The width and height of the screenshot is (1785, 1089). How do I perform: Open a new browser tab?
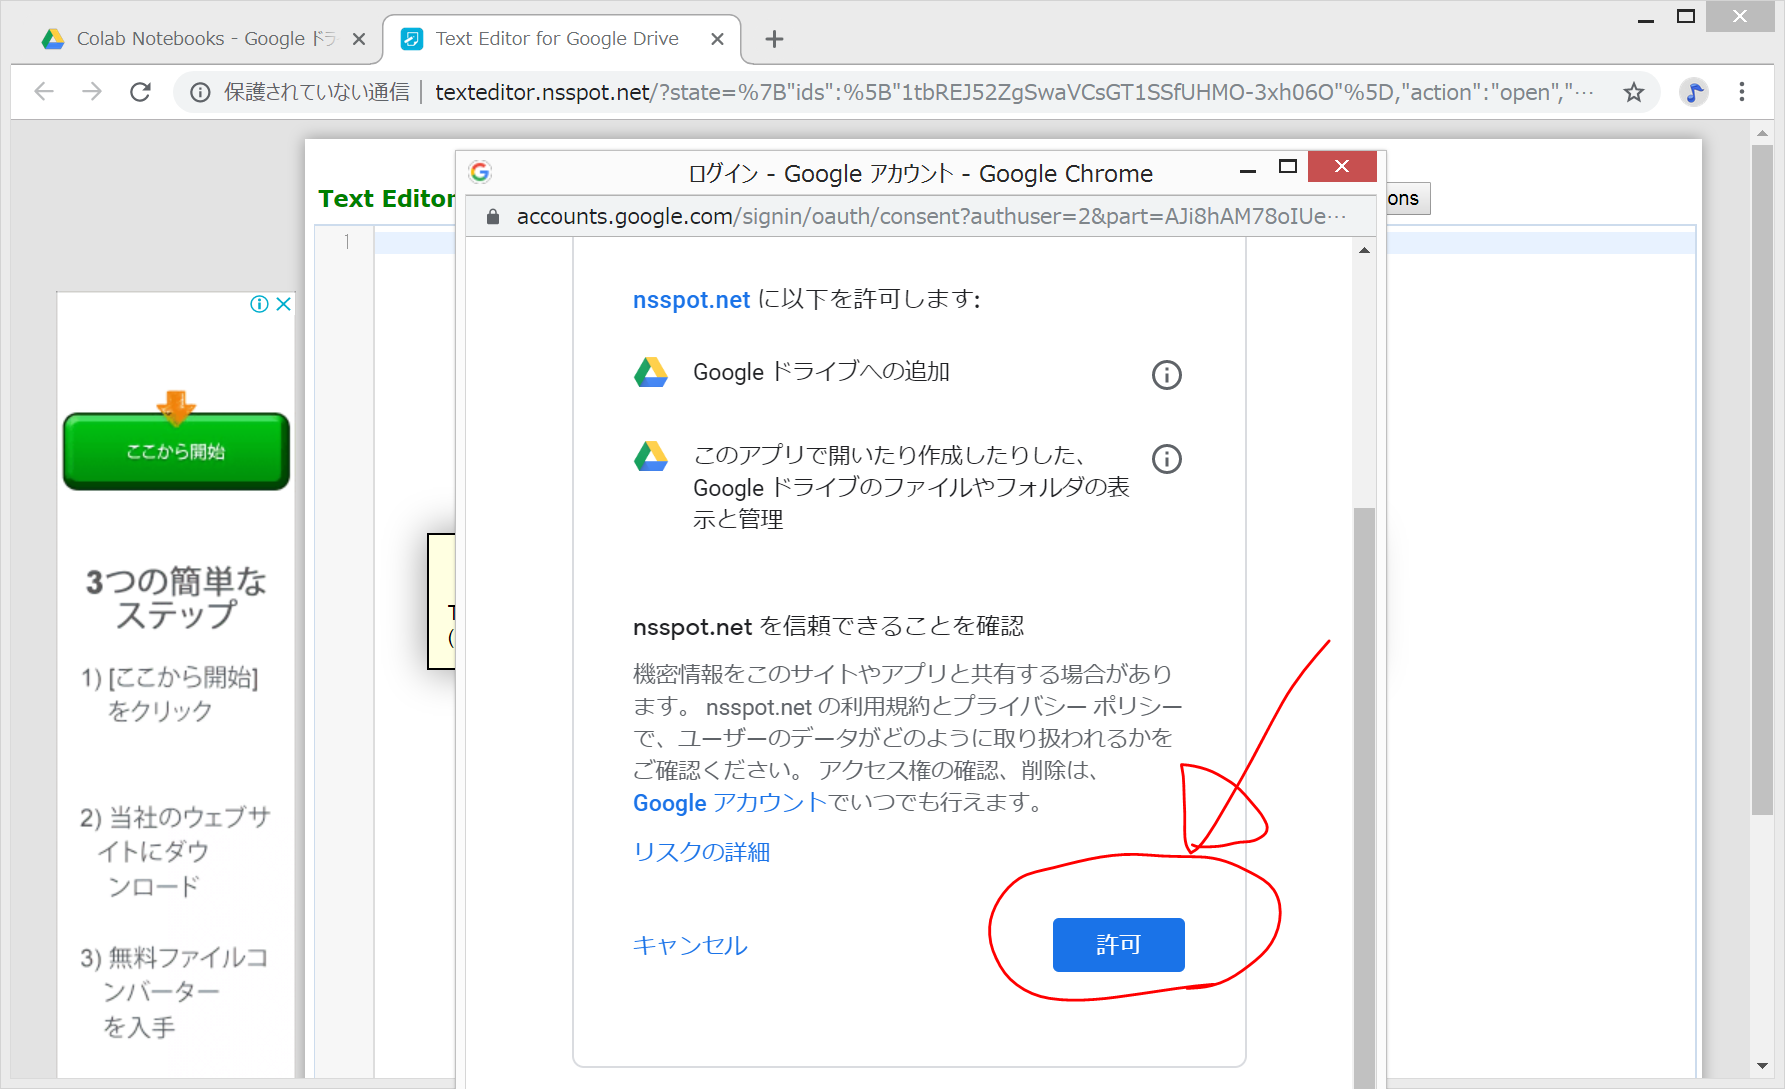(774, 39)
